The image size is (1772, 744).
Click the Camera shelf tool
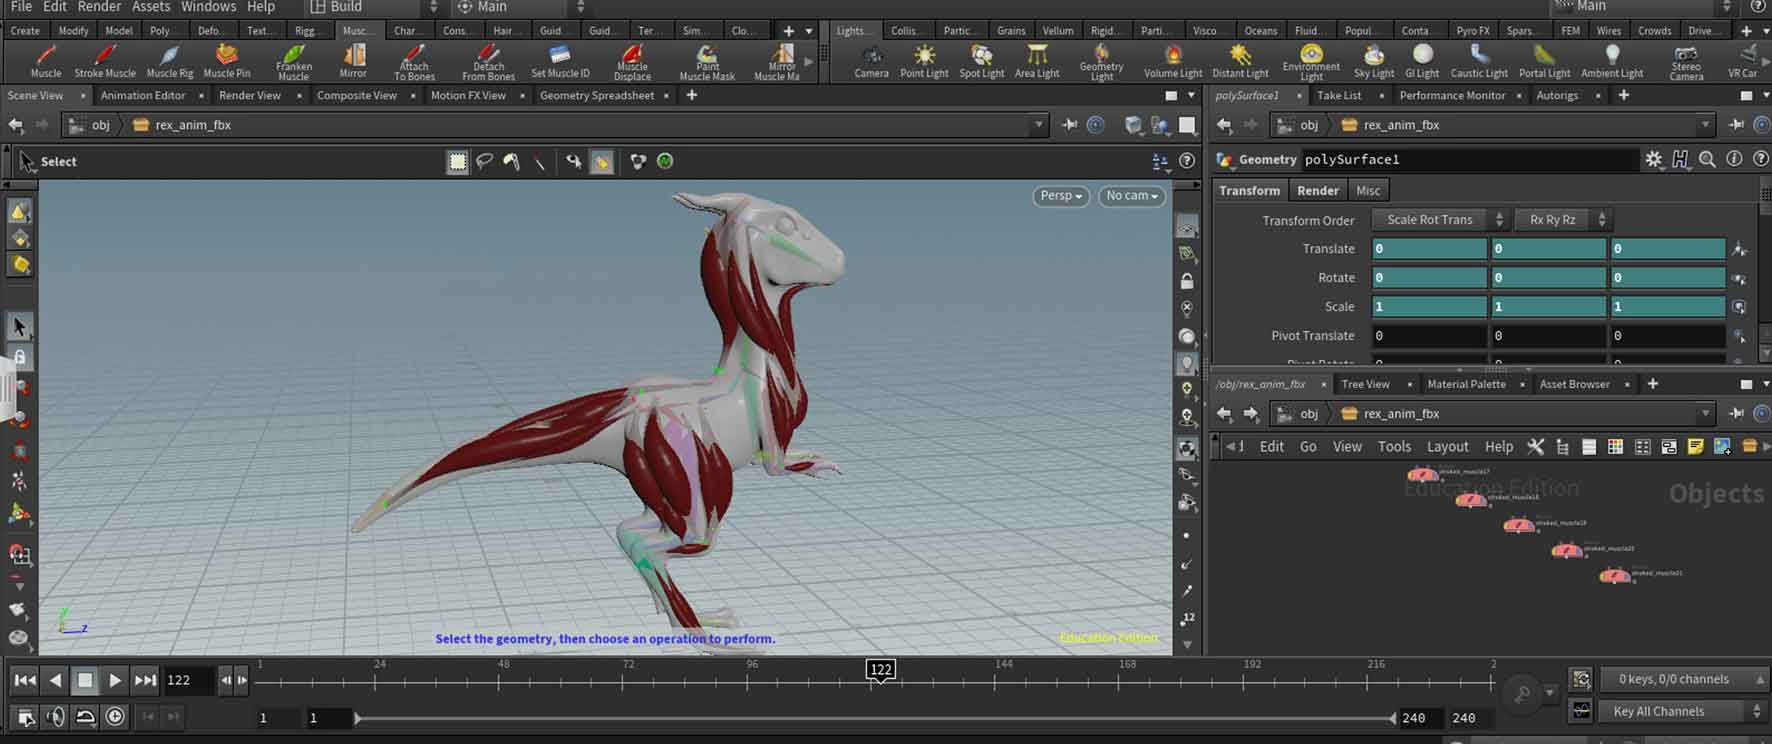pyautogui.click(x=871, y=60)
